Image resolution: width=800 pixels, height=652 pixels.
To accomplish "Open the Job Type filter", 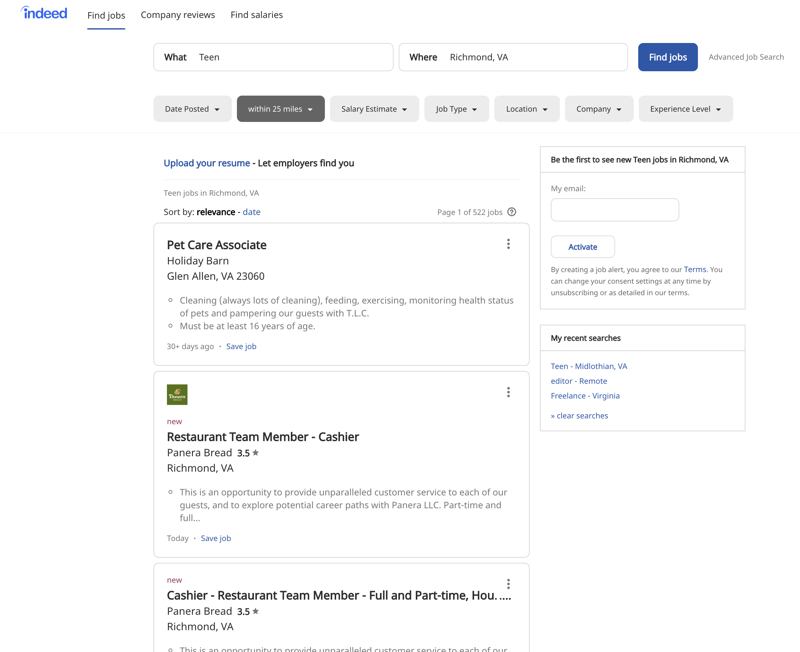I will click(457, 109).
